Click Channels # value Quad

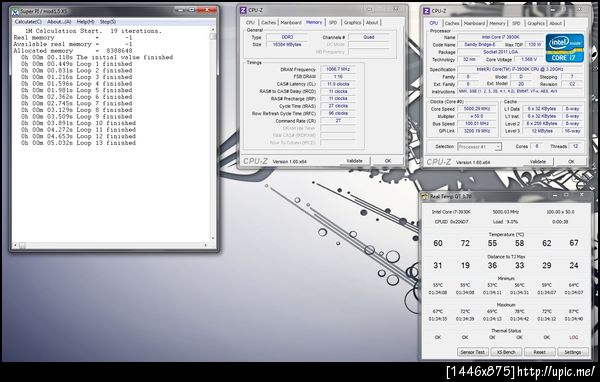(369, 37)
